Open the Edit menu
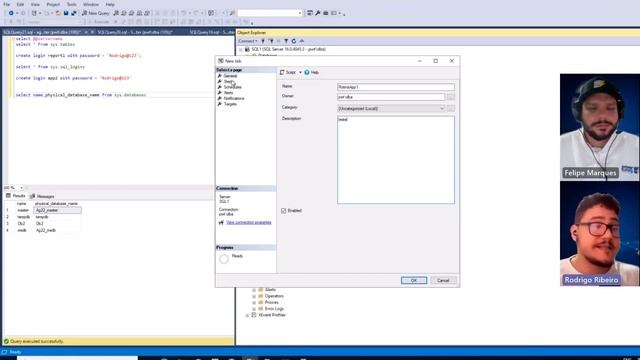The image size is (640, 360). pyautogui.click(x=20, y=4)
